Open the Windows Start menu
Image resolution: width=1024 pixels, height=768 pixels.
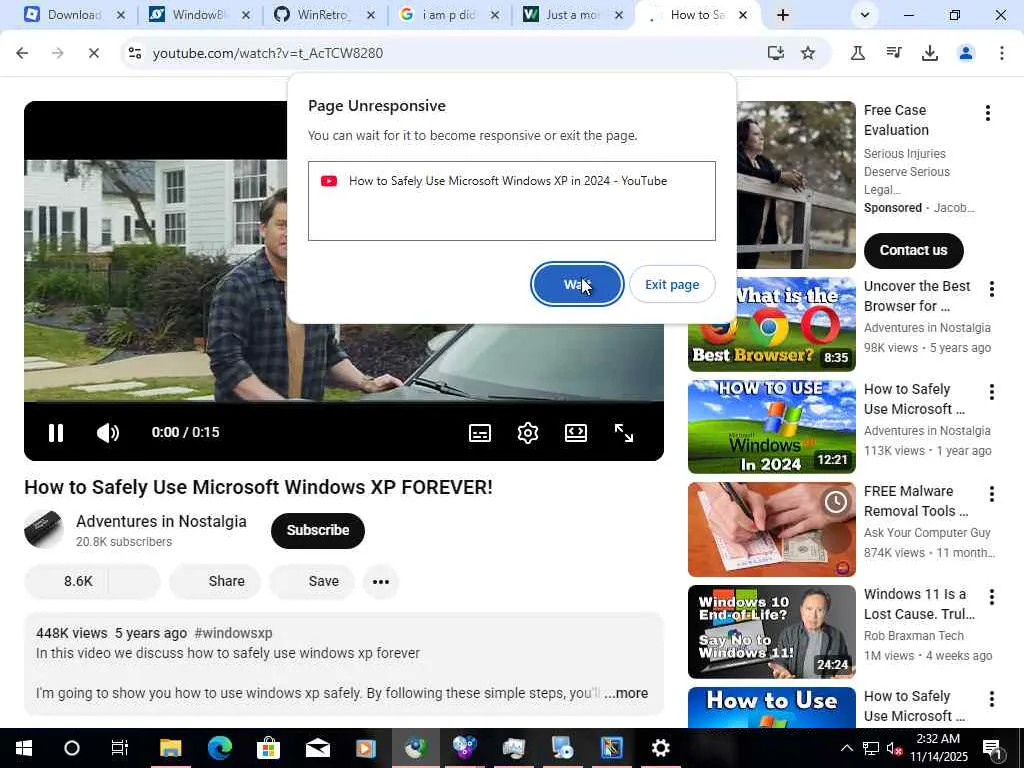point(24,748)
